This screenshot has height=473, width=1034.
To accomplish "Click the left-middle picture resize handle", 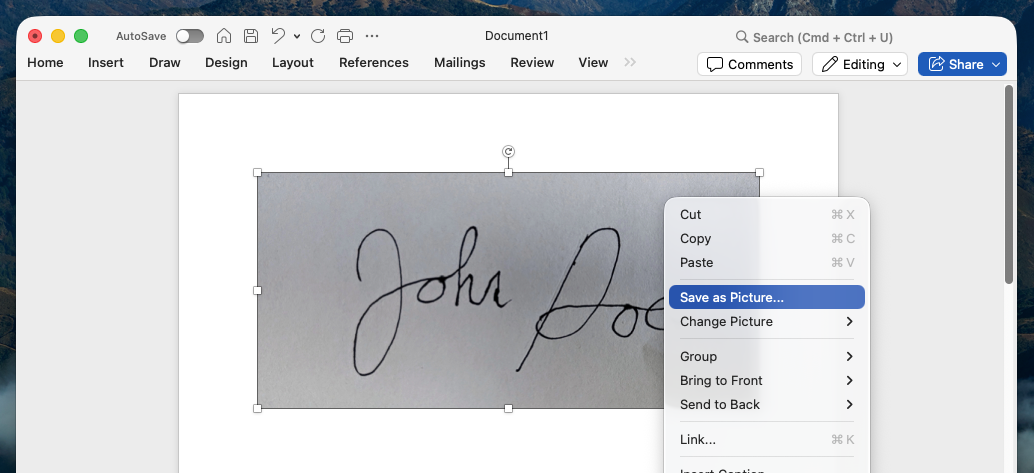I will click(x=258, y=290).
